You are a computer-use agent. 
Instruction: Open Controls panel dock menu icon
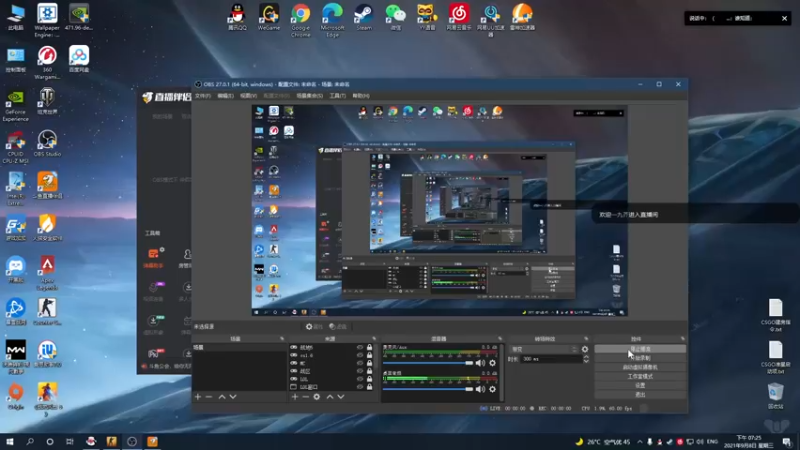[x=683, y=339]
